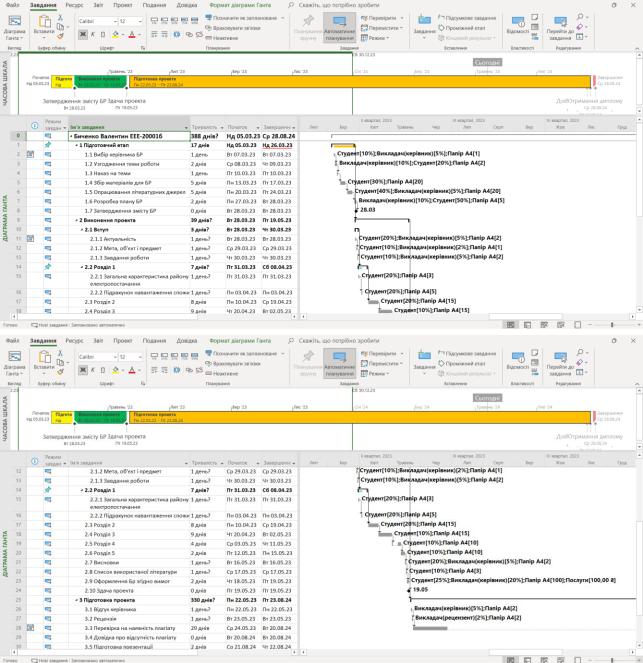Click Unlink tasks icon in top window
Screen dimensions: 643x663
[x=199, y=34]
